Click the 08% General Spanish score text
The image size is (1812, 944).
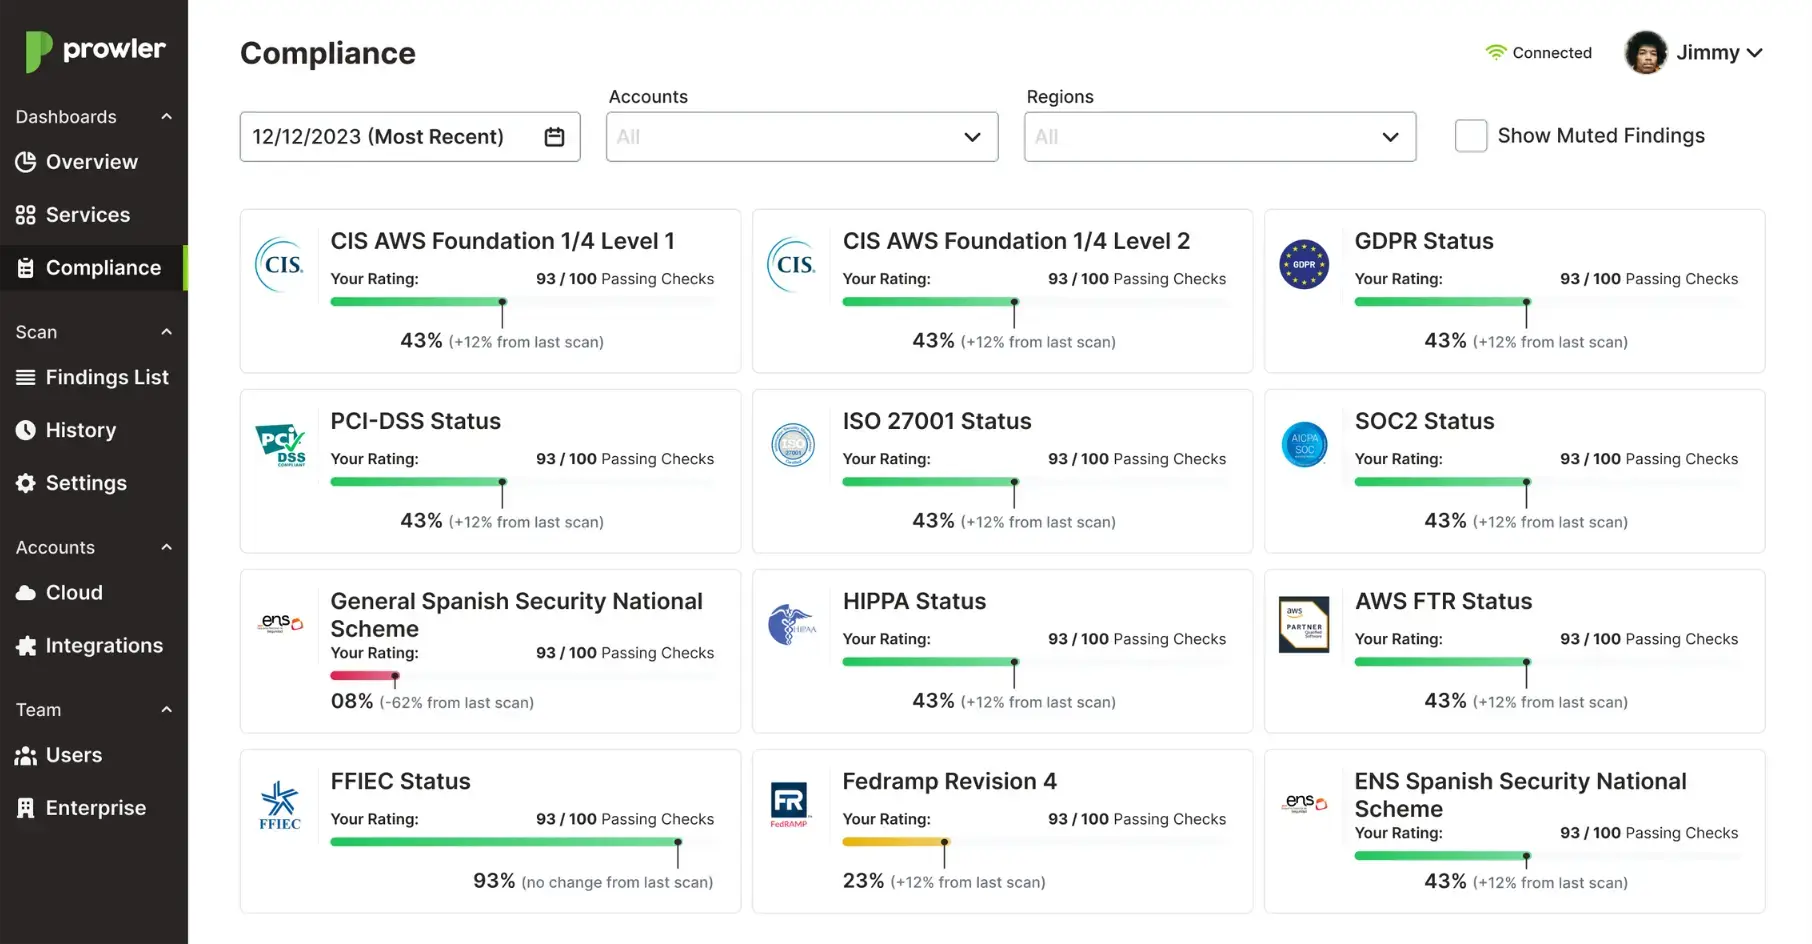[352, 701]
